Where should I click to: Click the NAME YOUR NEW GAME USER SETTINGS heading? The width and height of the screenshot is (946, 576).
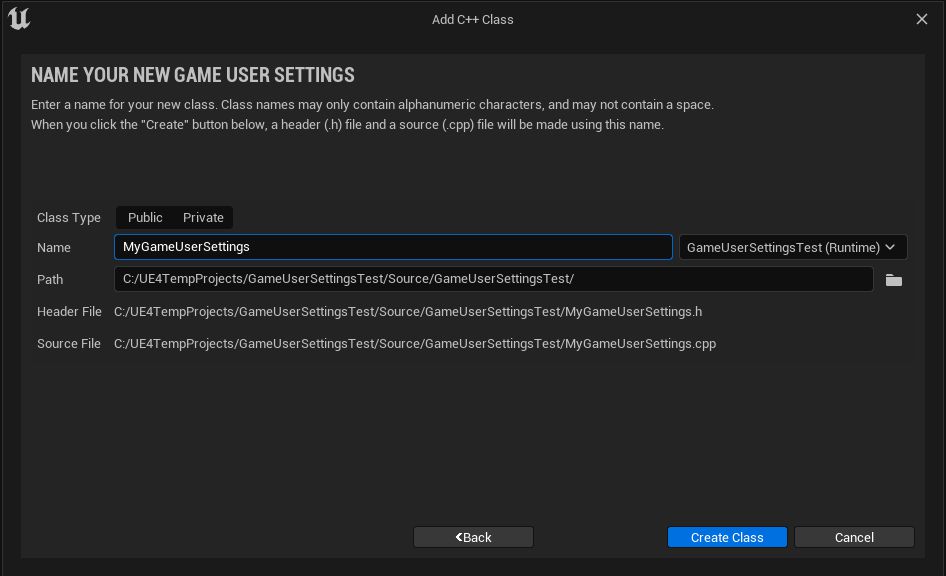(193, 75)
